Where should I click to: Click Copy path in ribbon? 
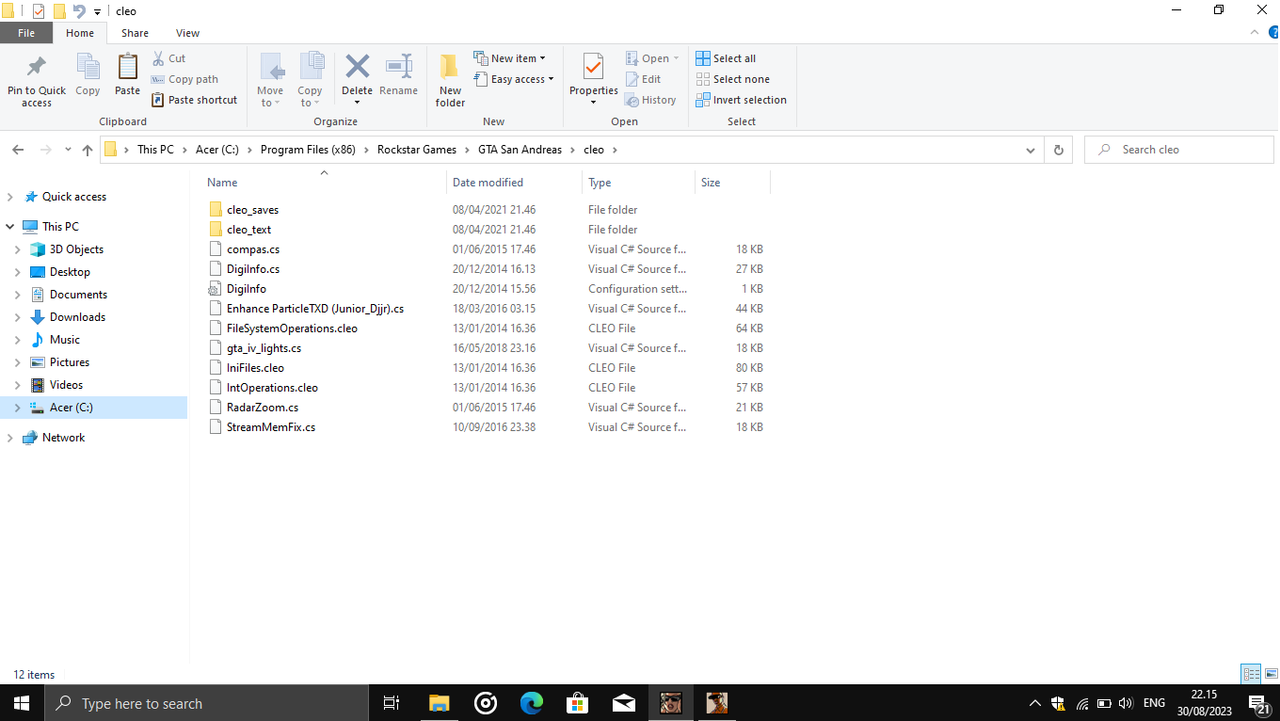185,79
